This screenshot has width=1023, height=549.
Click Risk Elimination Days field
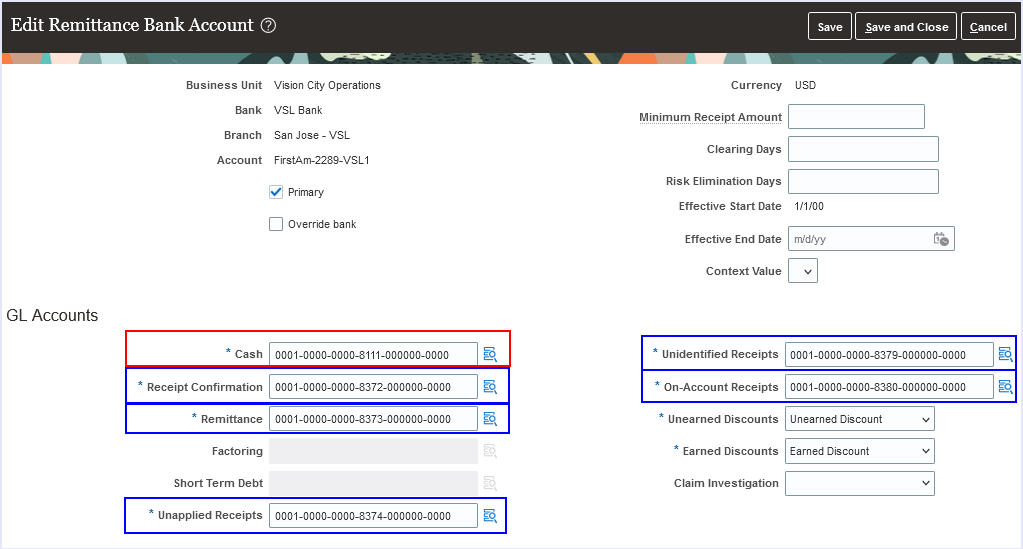tap(863, 181)
